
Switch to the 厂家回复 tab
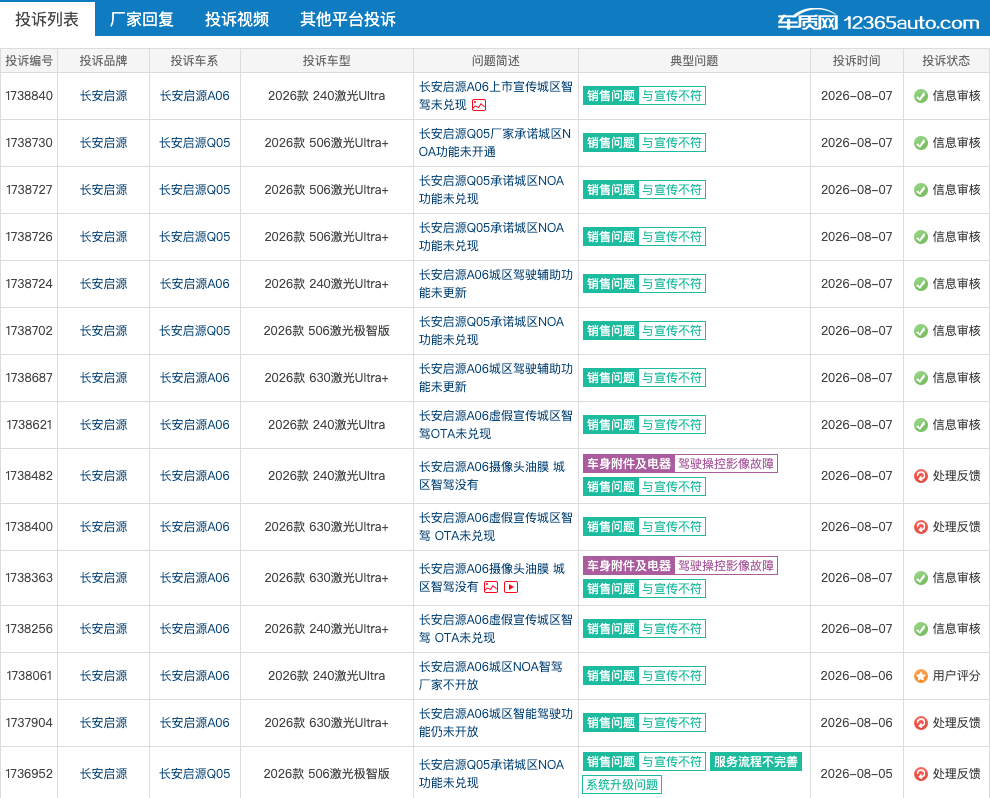tap(141, 19)
